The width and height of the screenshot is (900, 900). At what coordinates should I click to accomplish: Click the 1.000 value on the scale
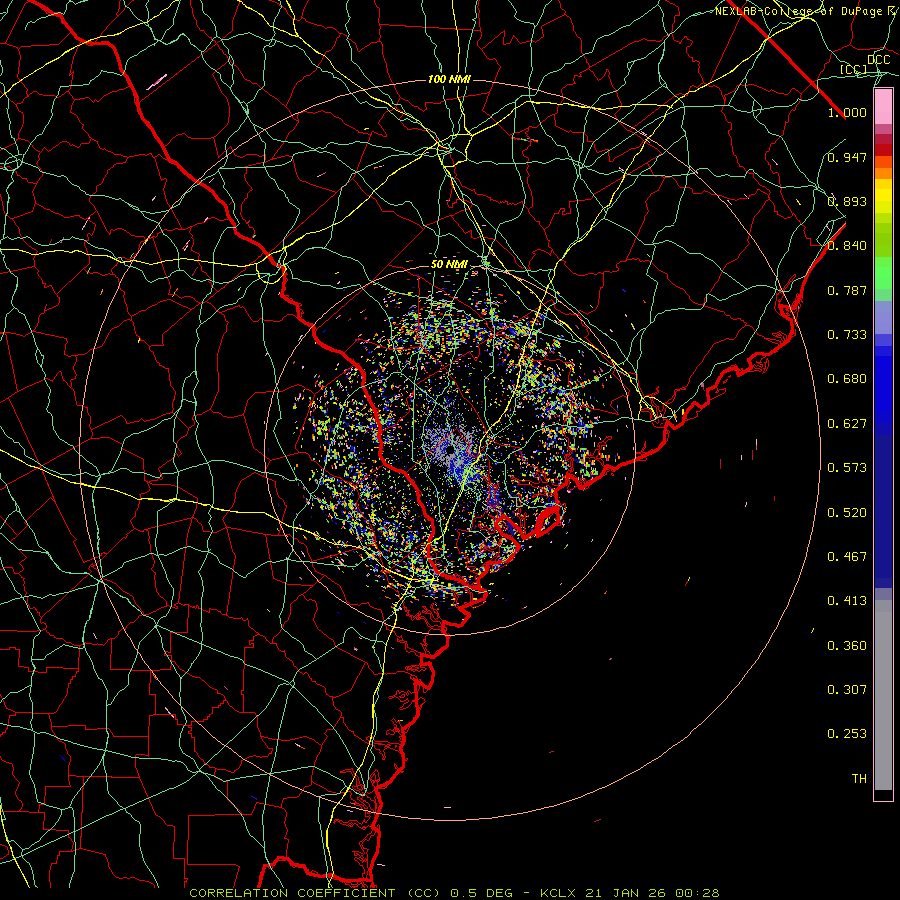point(847,112)
